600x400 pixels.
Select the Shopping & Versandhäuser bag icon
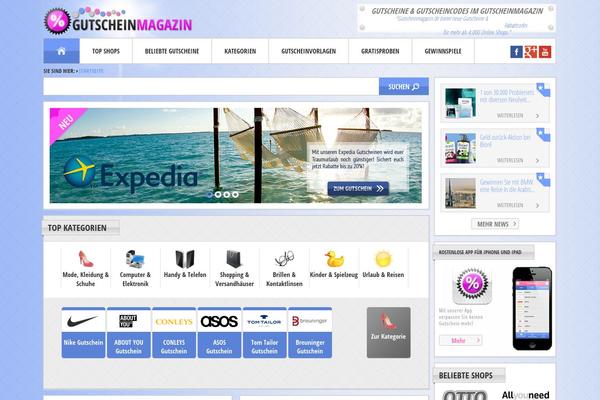(x=234, y=259)
